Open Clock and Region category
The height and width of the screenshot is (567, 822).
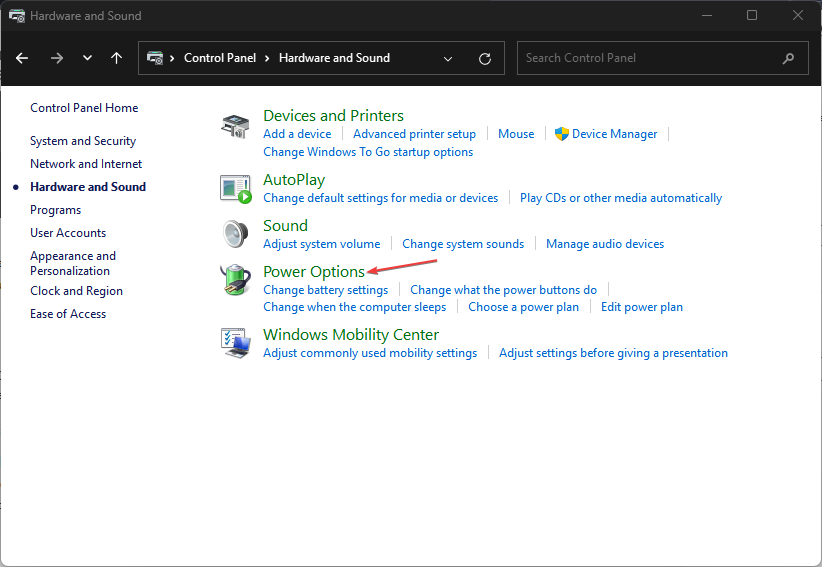point(76,291)
